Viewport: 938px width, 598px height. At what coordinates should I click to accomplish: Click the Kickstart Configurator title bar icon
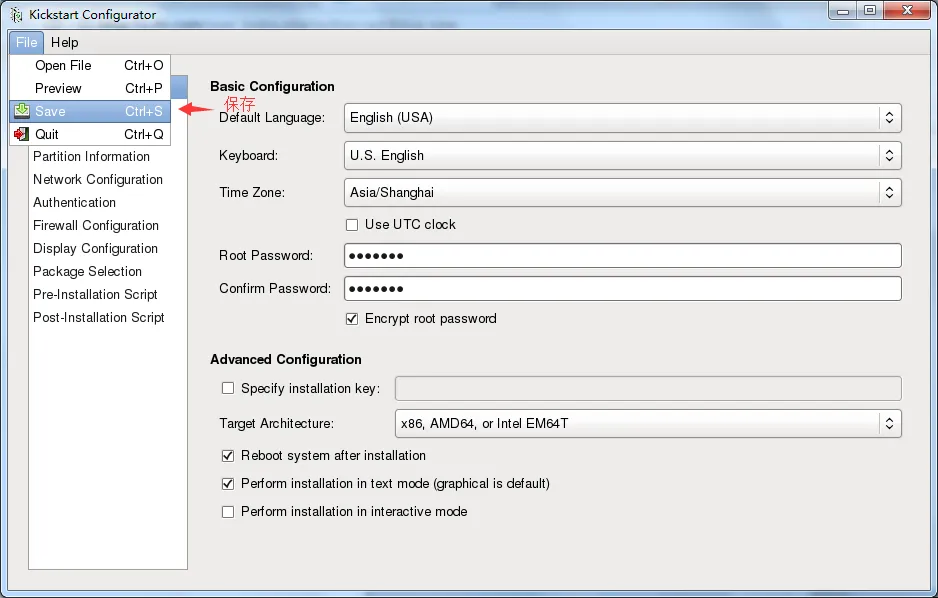(17, 14)
